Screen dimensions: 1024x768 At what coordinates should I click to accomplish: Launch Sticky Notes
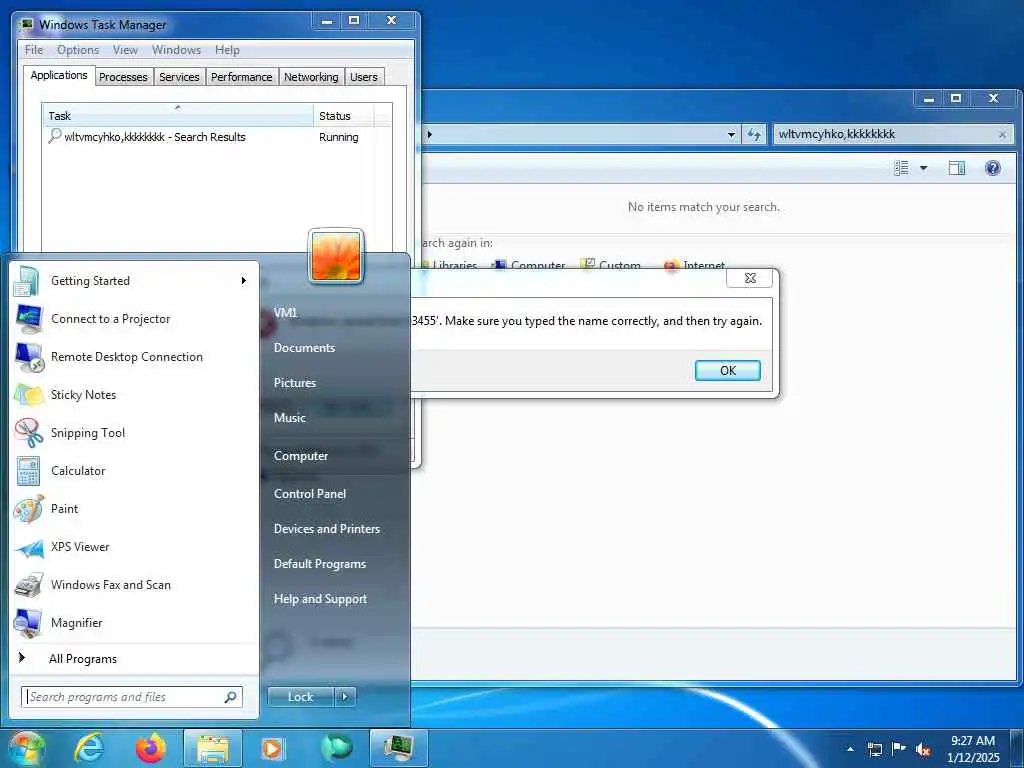tap(134, 394)
